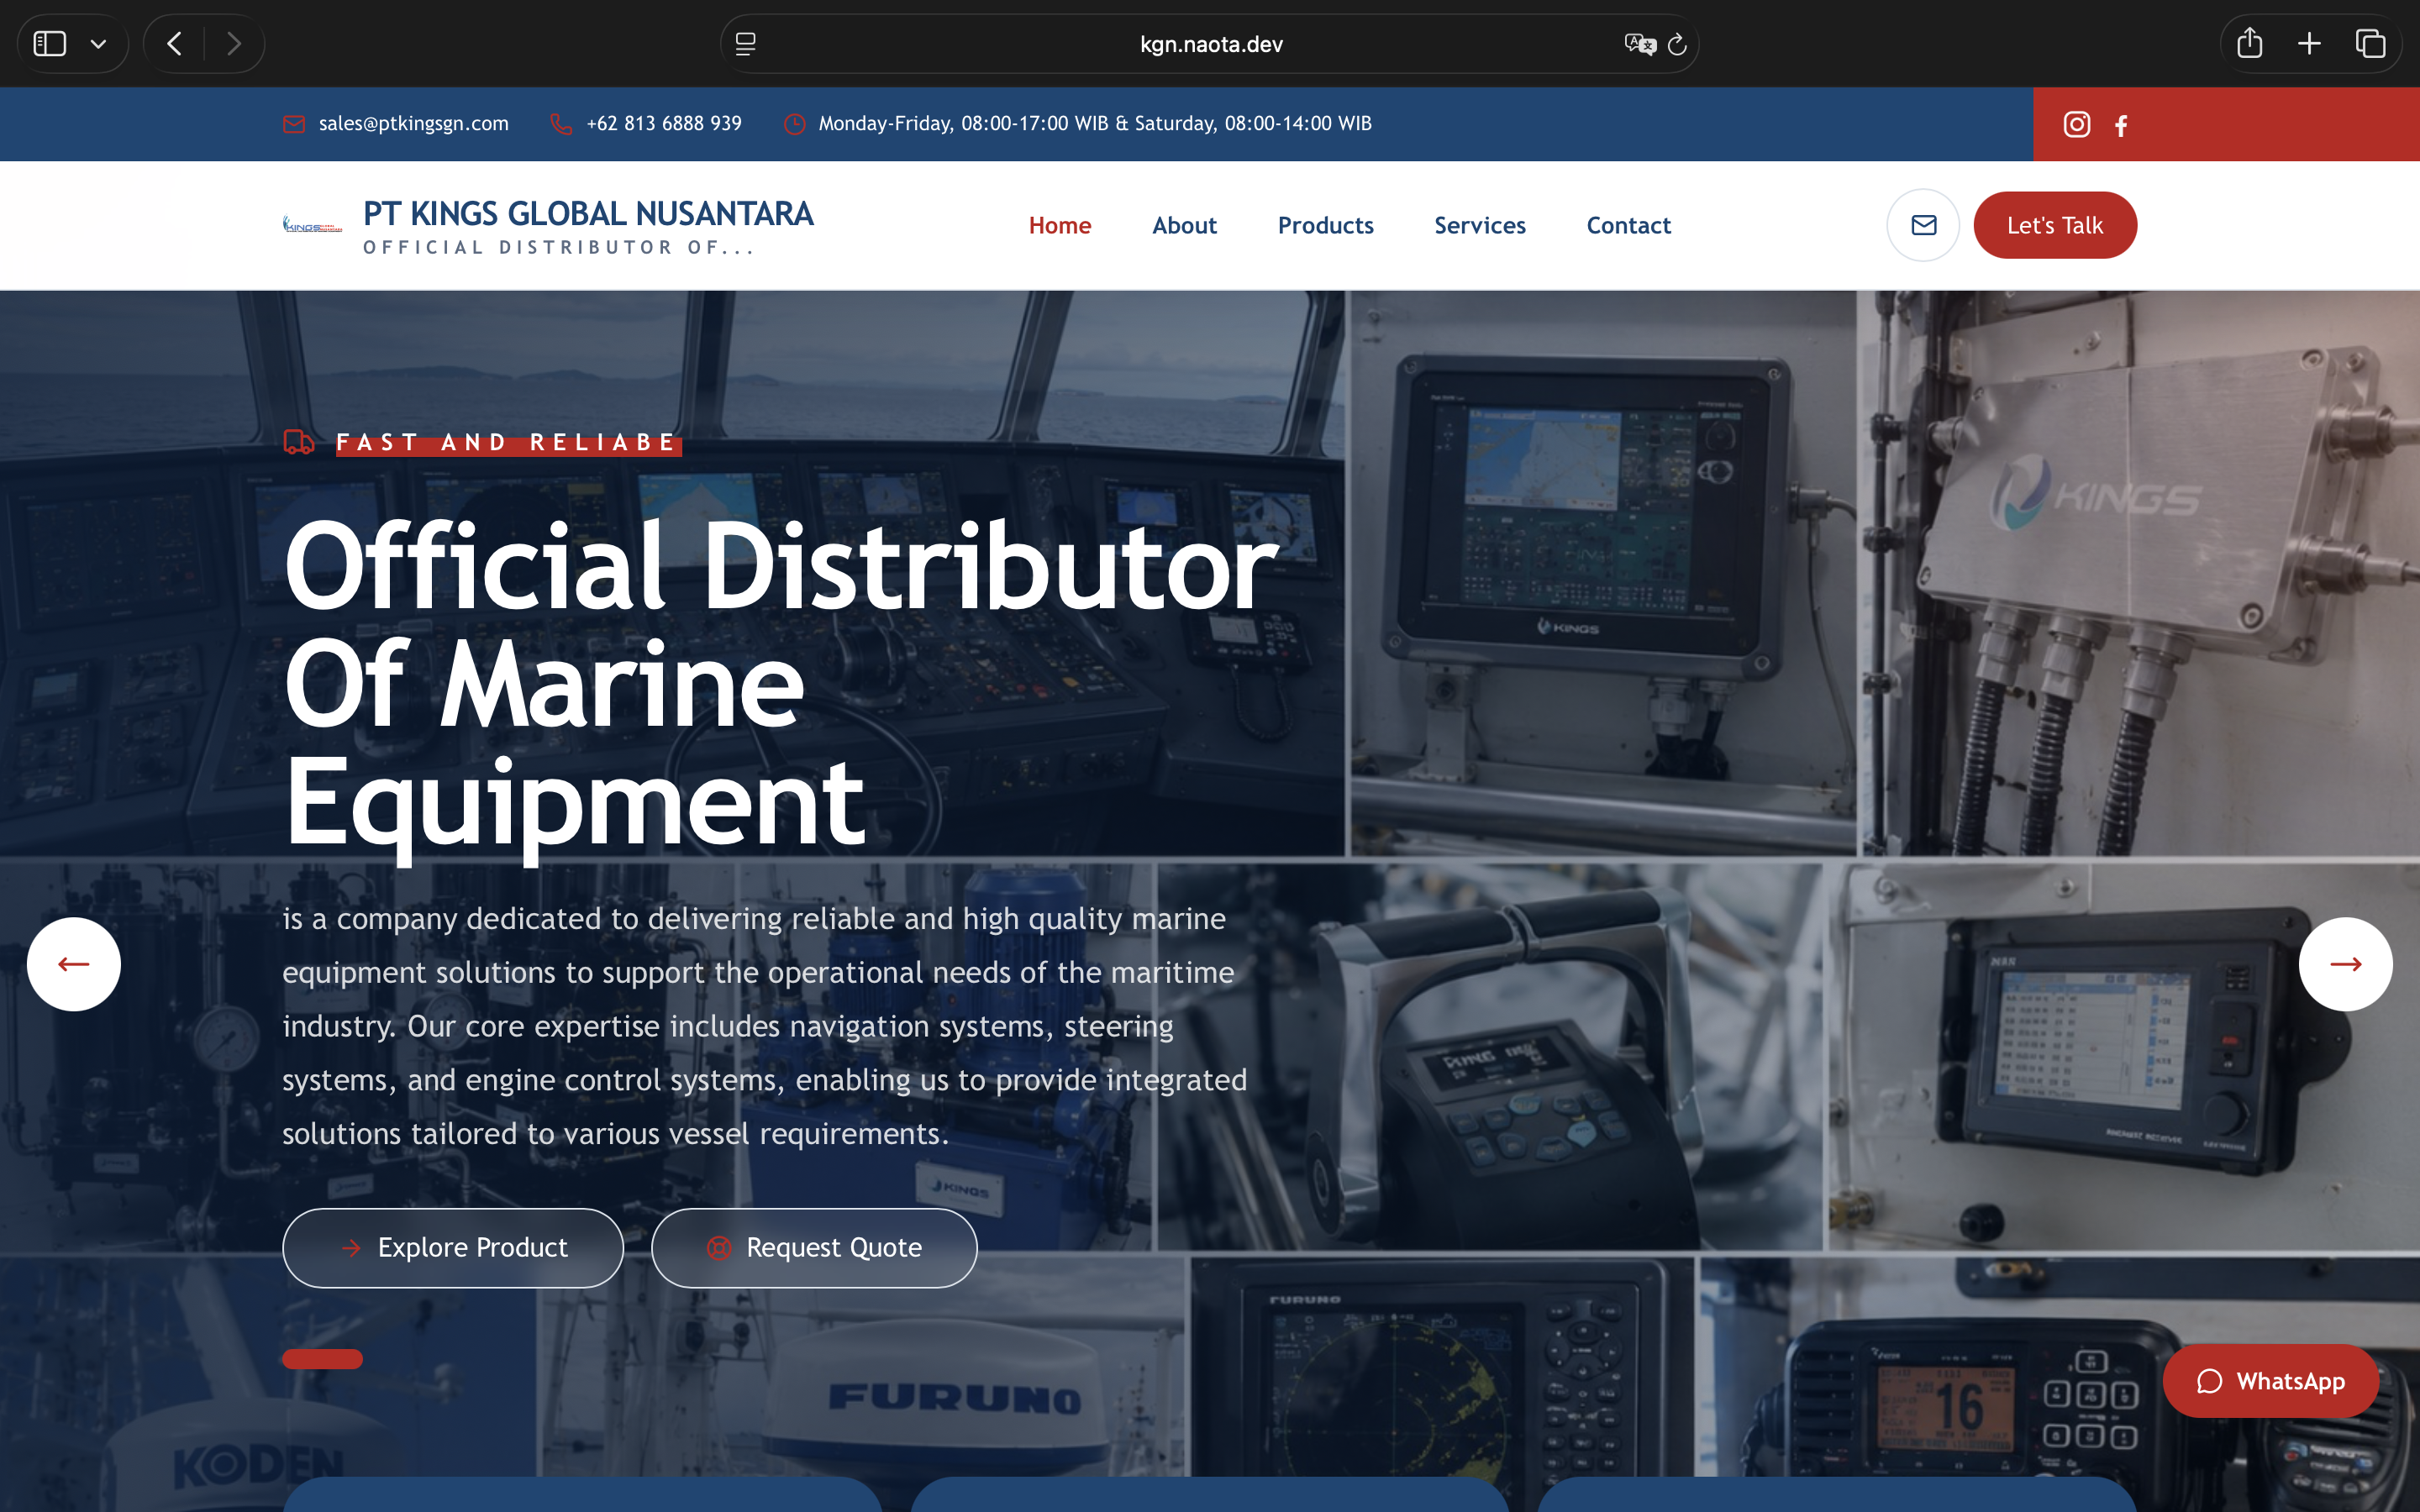Select the red slide indicator pill
This screenshot has height=1512, width=2420.
tap(322, 1358)
